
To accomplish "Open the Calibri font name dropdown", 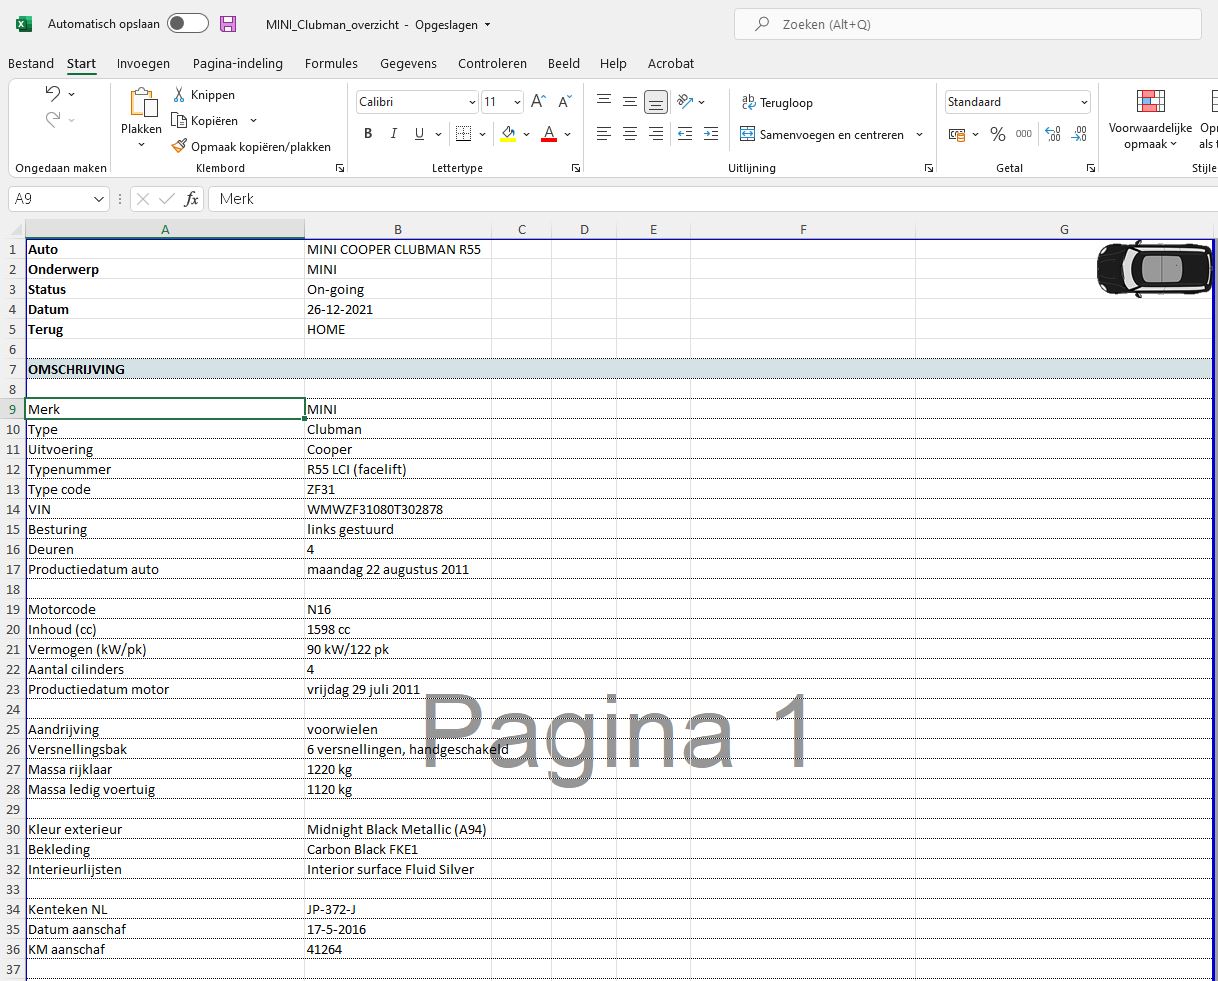I will tap(472, 102).
